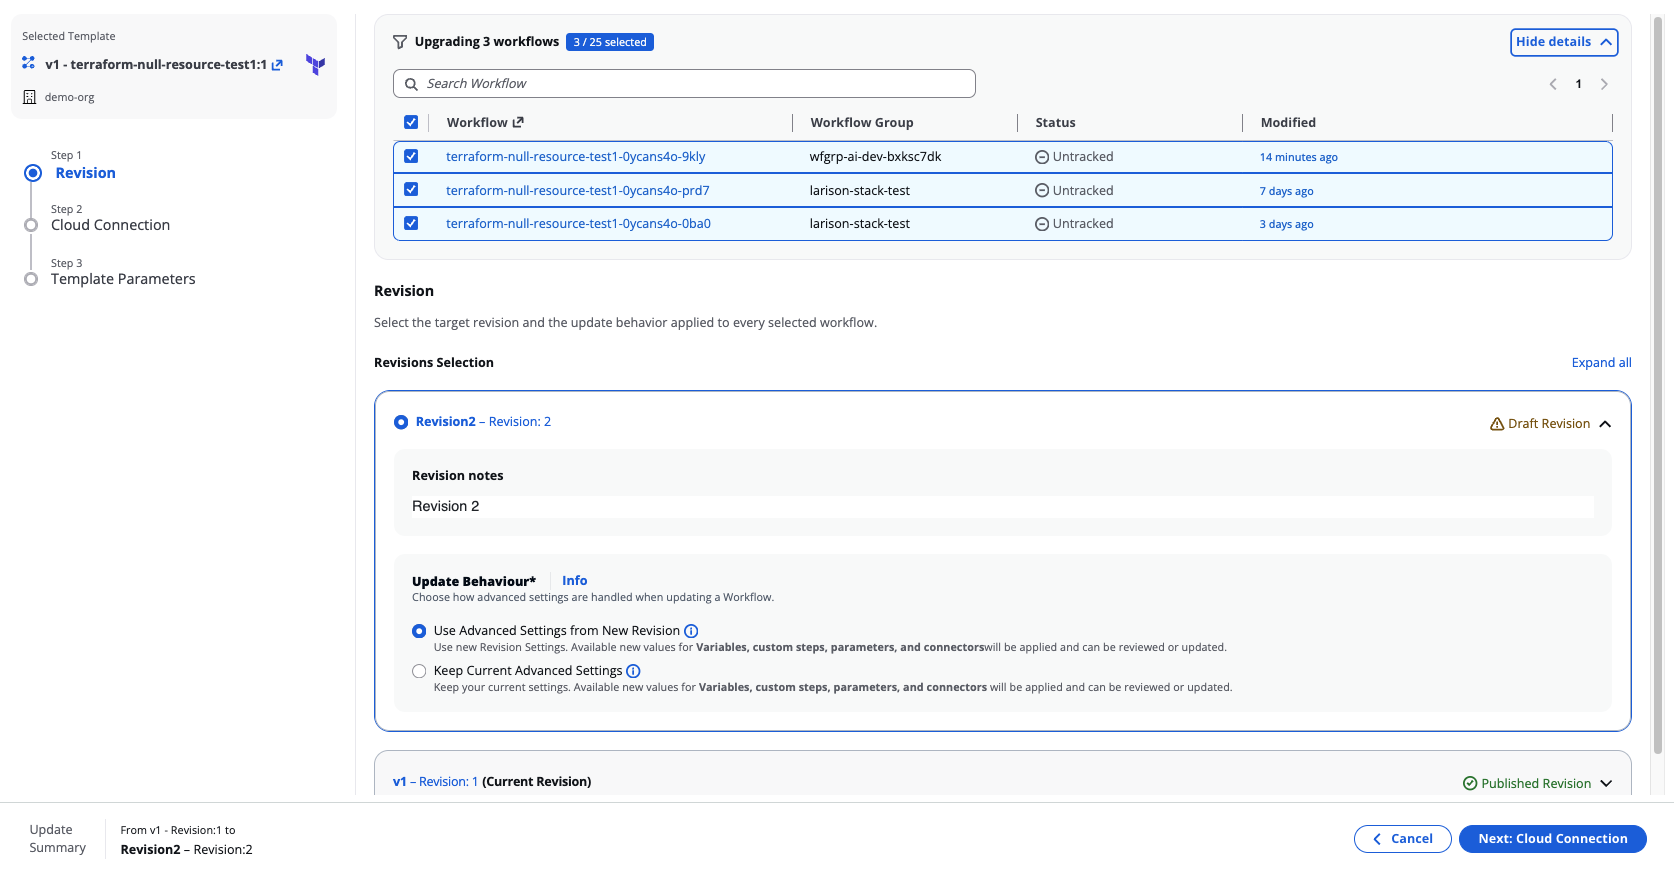Go to Step 2 Cloud Connection

110,225
